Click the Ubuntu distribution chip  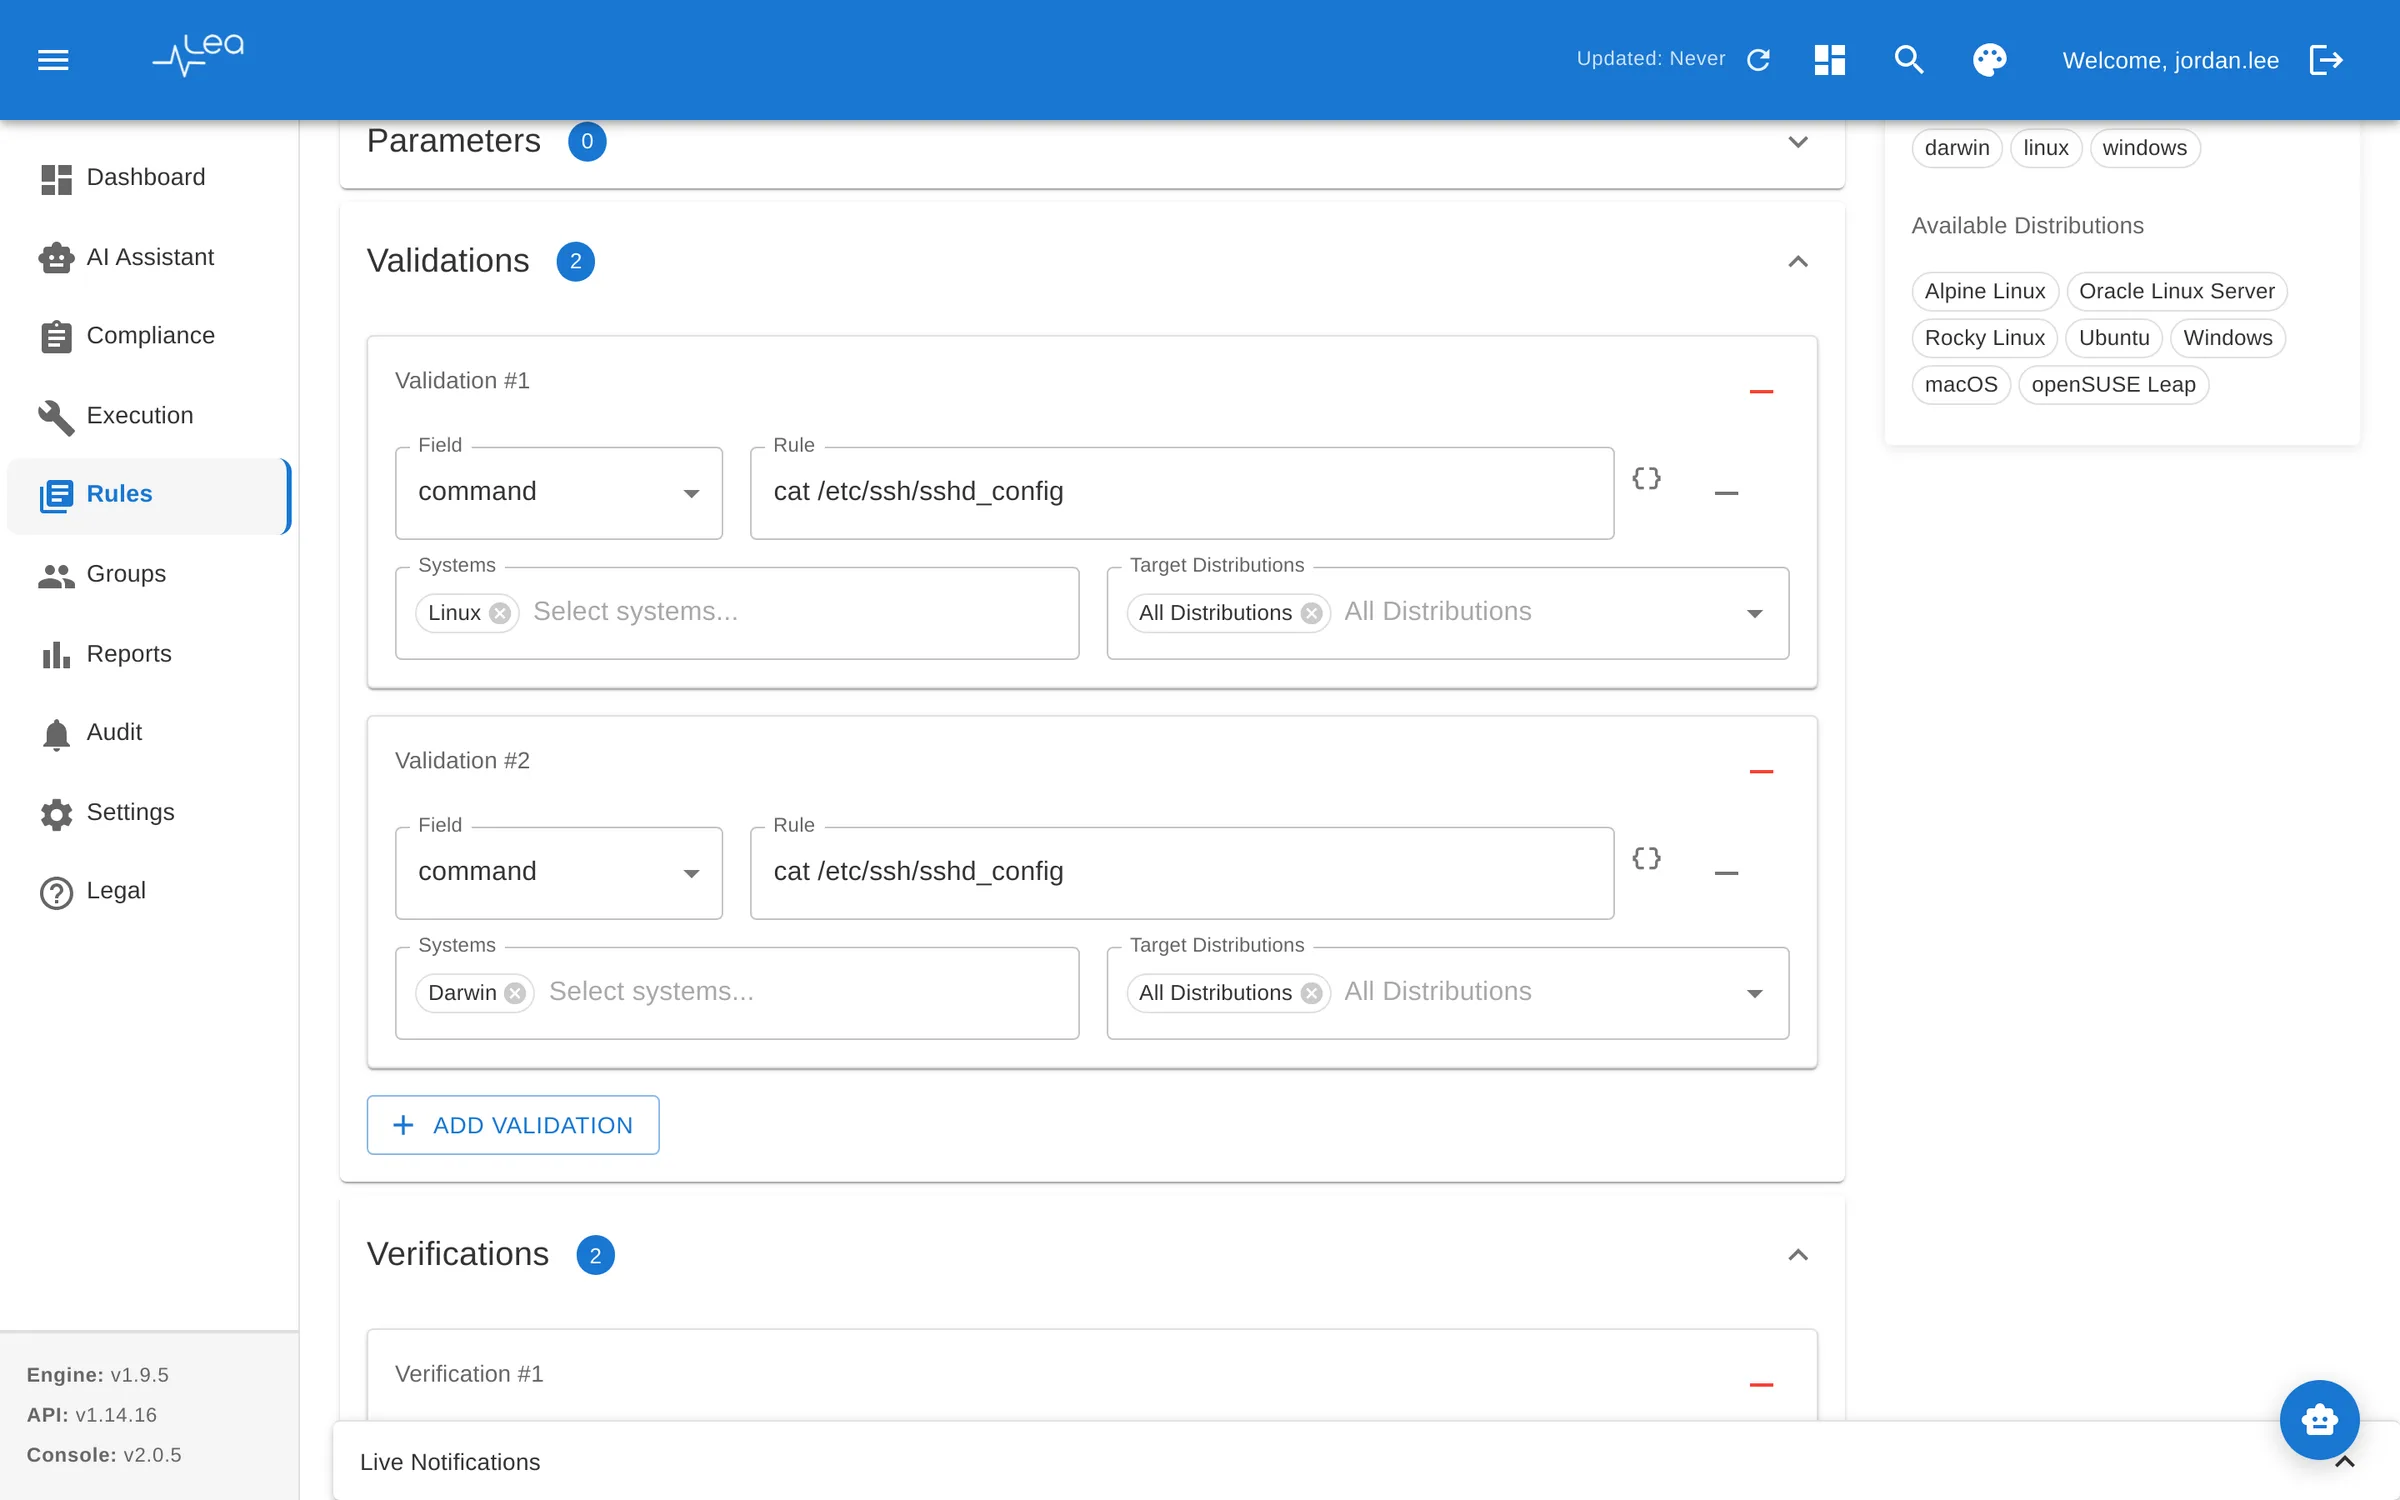tap(2113, 338)
